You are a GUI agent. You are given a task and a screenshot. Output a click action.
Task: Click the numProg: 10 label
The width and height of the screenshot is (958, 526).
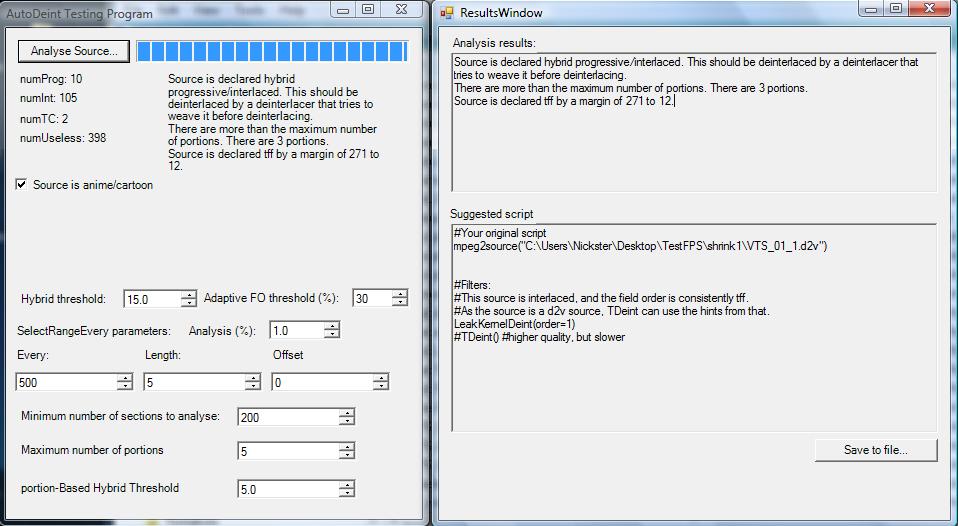click(51, 79)
